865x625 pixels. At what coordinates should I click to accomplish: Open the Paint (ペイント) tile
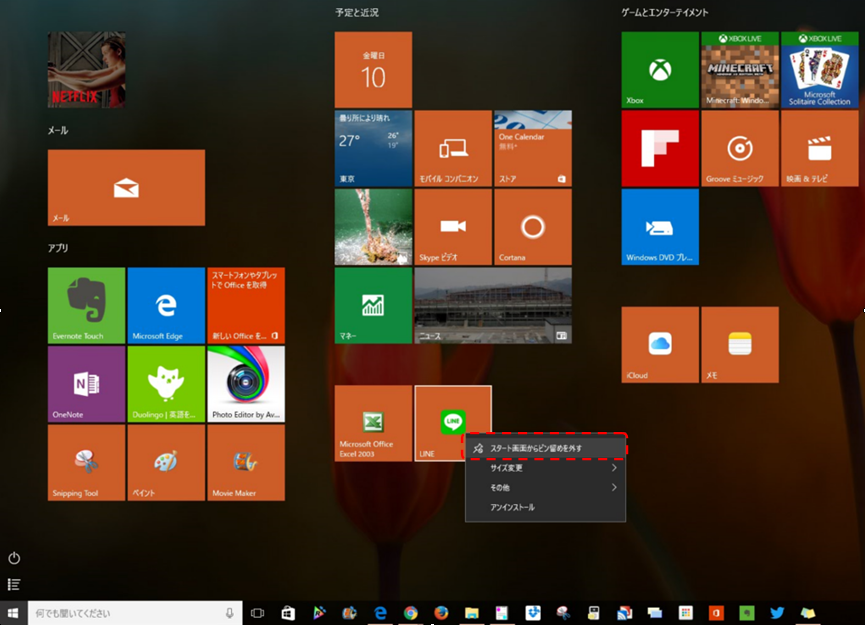166,463
